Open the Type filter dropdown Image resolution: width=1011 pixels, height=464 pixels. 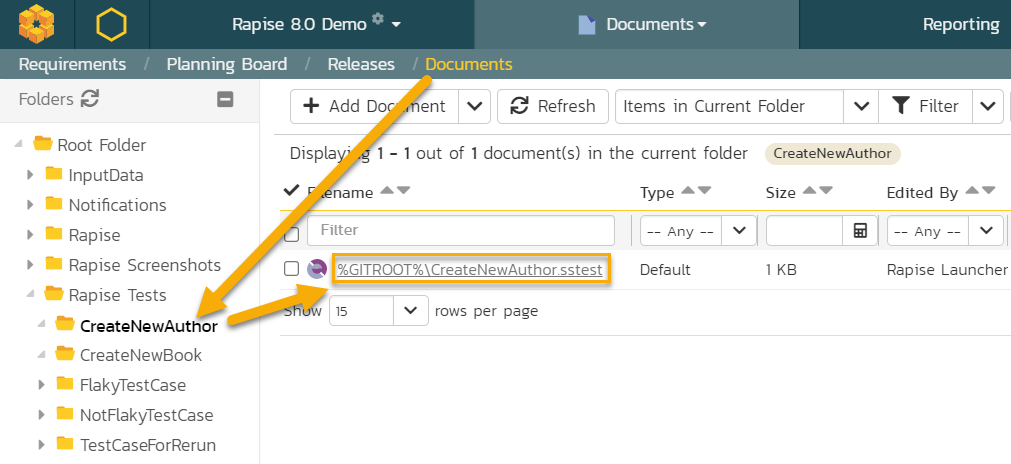(738, 231)
